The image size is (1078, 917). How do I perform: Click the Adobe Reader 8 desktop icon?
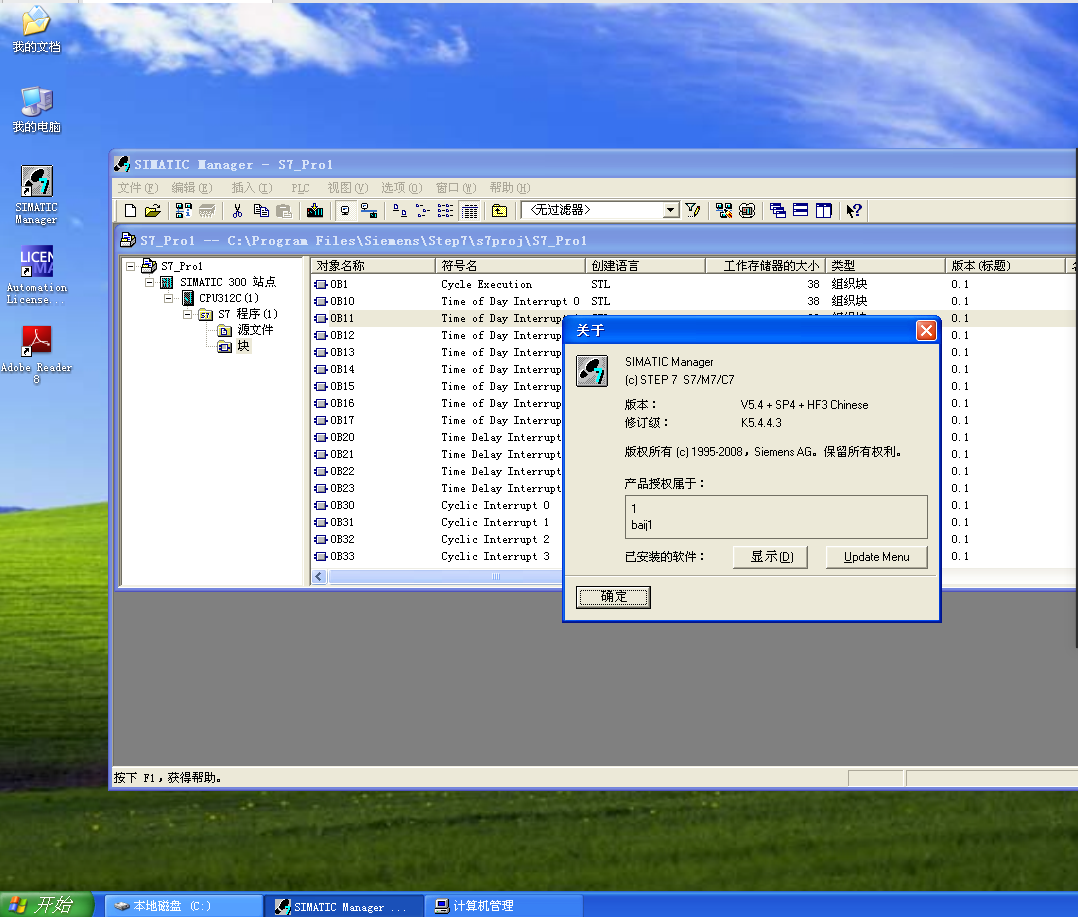tap(36, 355)
